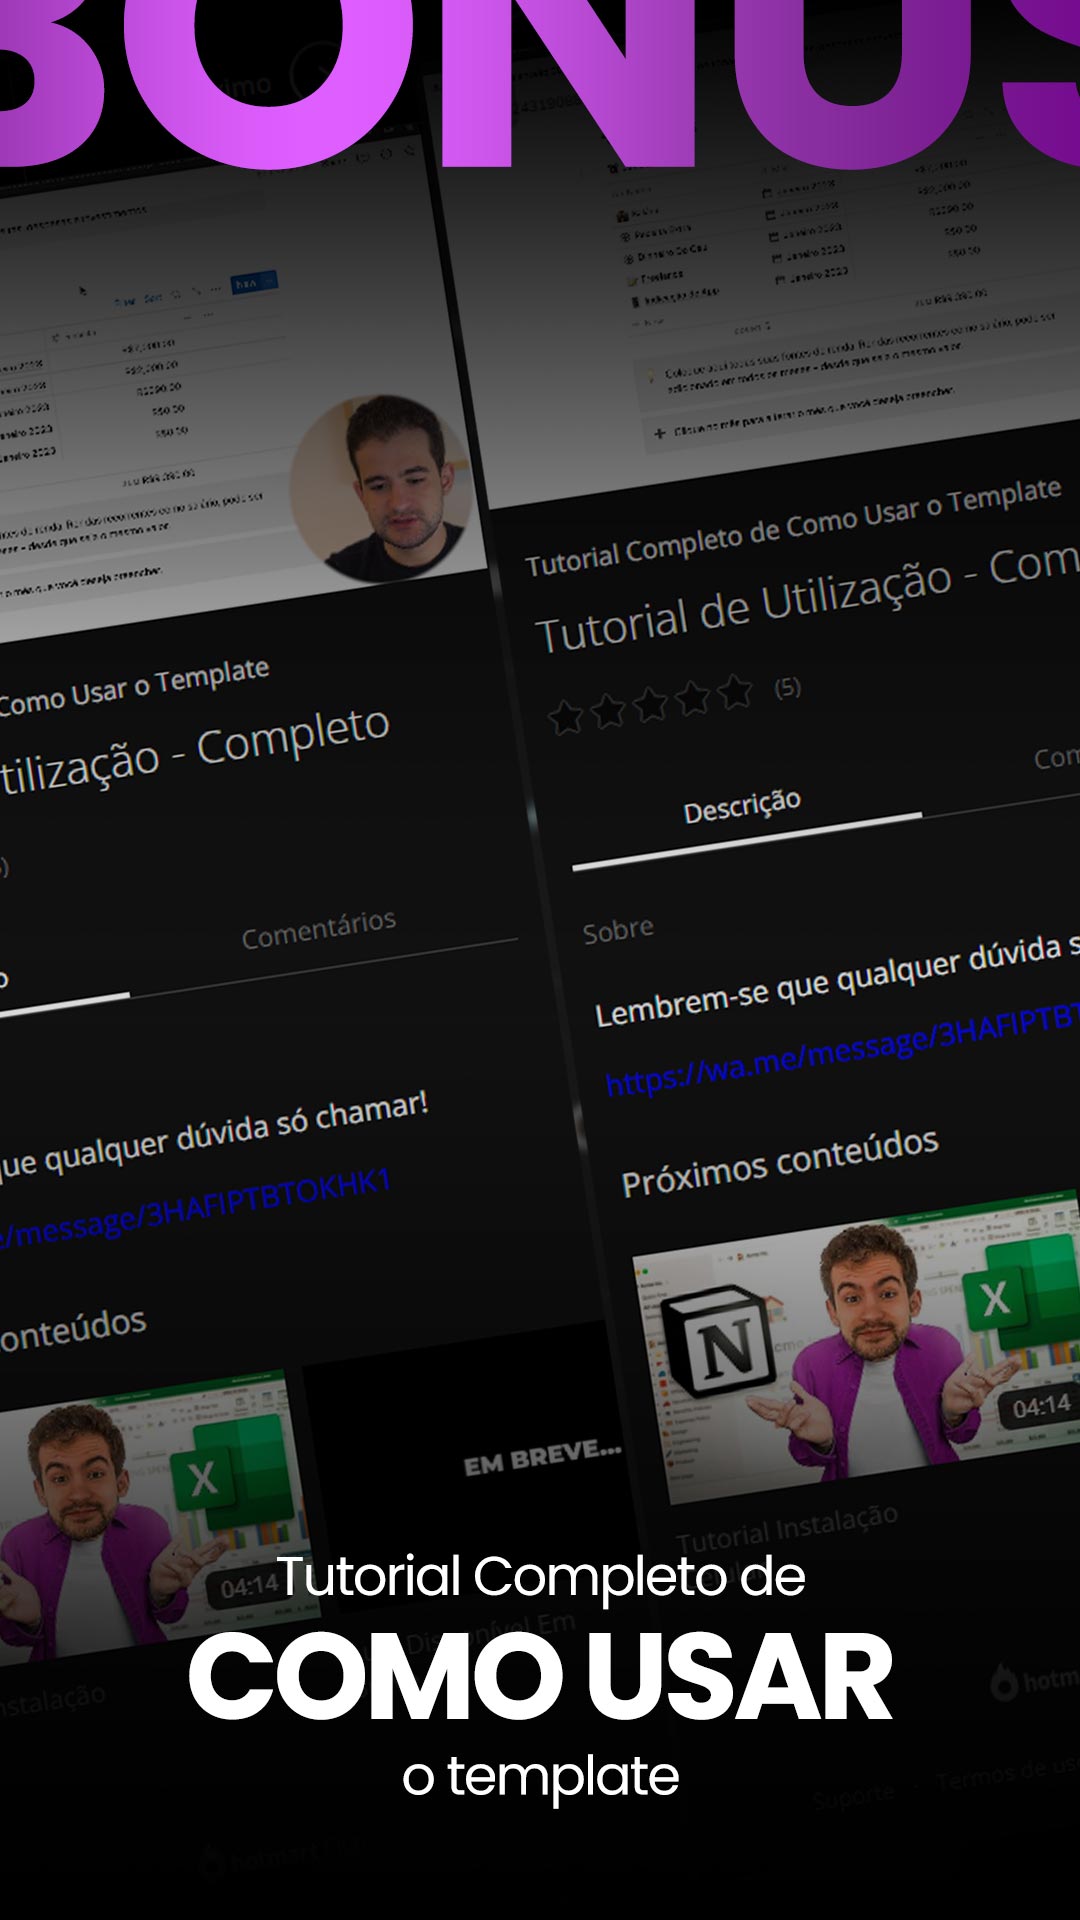Click the lightbulb icon in the Notion callout
This screenshot has width=1080, height=1920.
pyautogui.click(x=651, y=374)
